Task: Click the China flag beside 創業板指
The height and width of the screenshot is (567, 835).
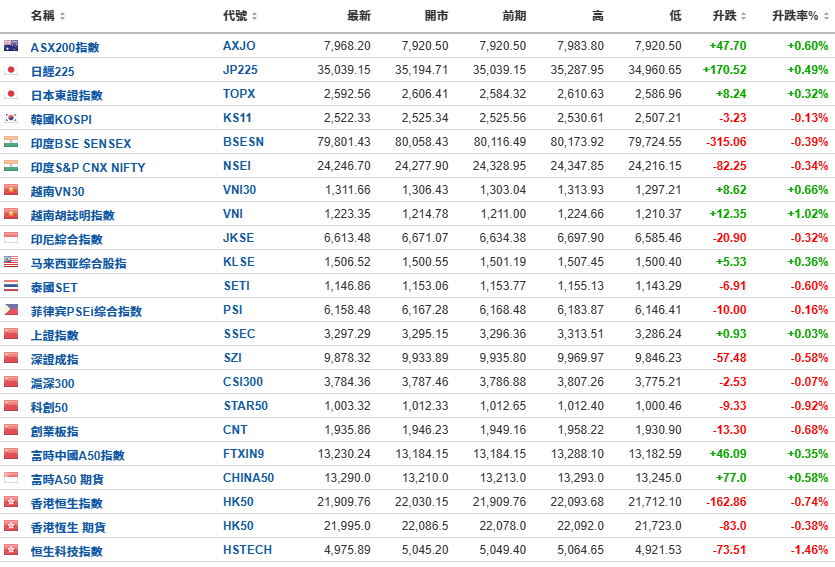Action: (11, 430)
